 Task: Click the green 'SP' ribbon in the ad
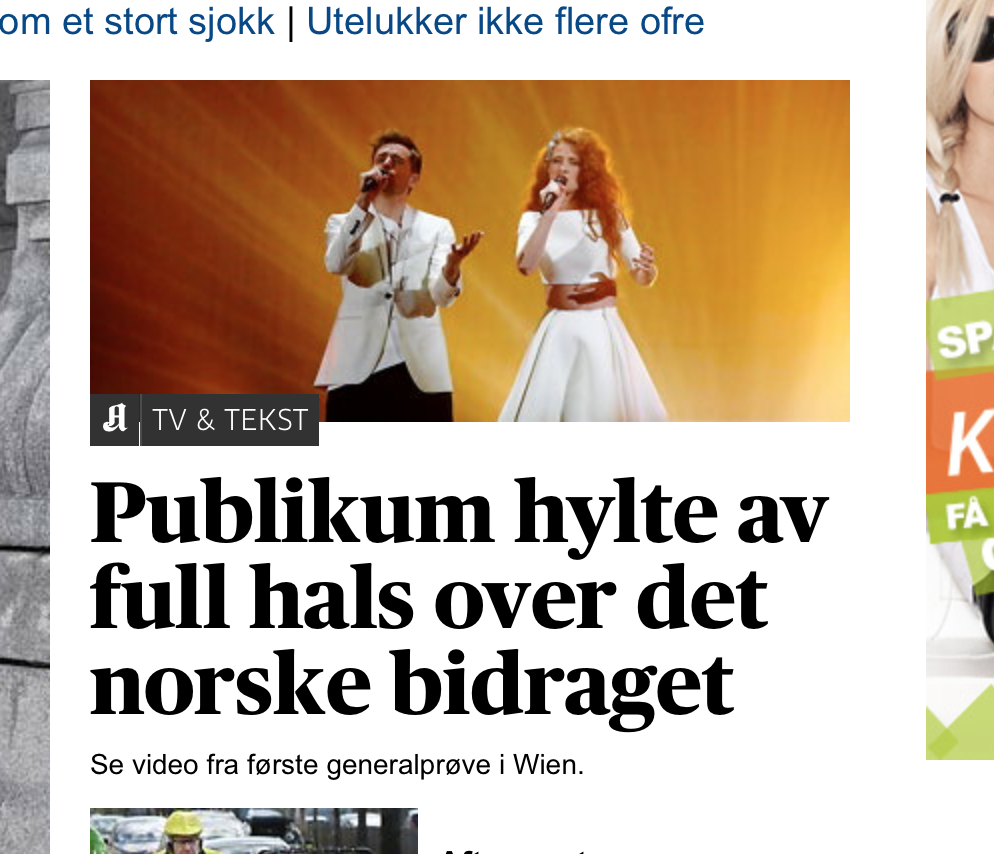(x=962, y=337)
